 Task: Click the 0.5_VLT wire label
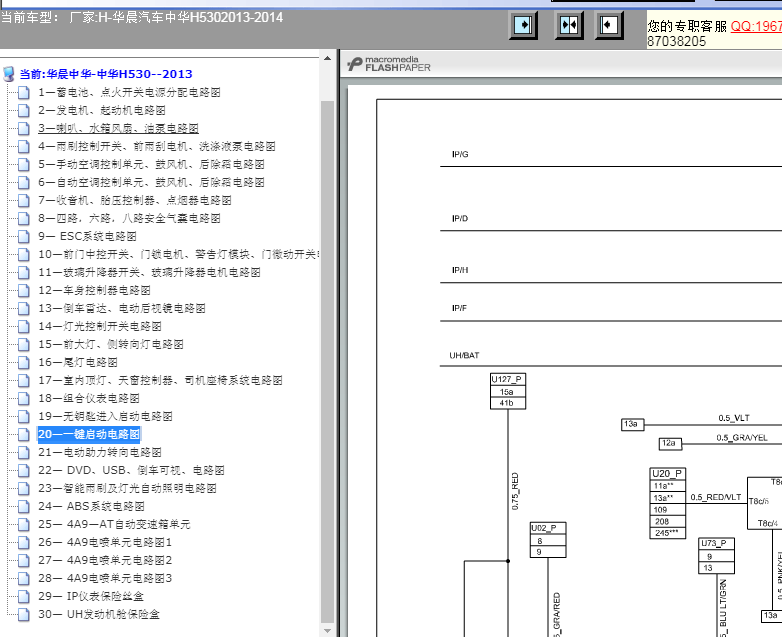[734, 418]
